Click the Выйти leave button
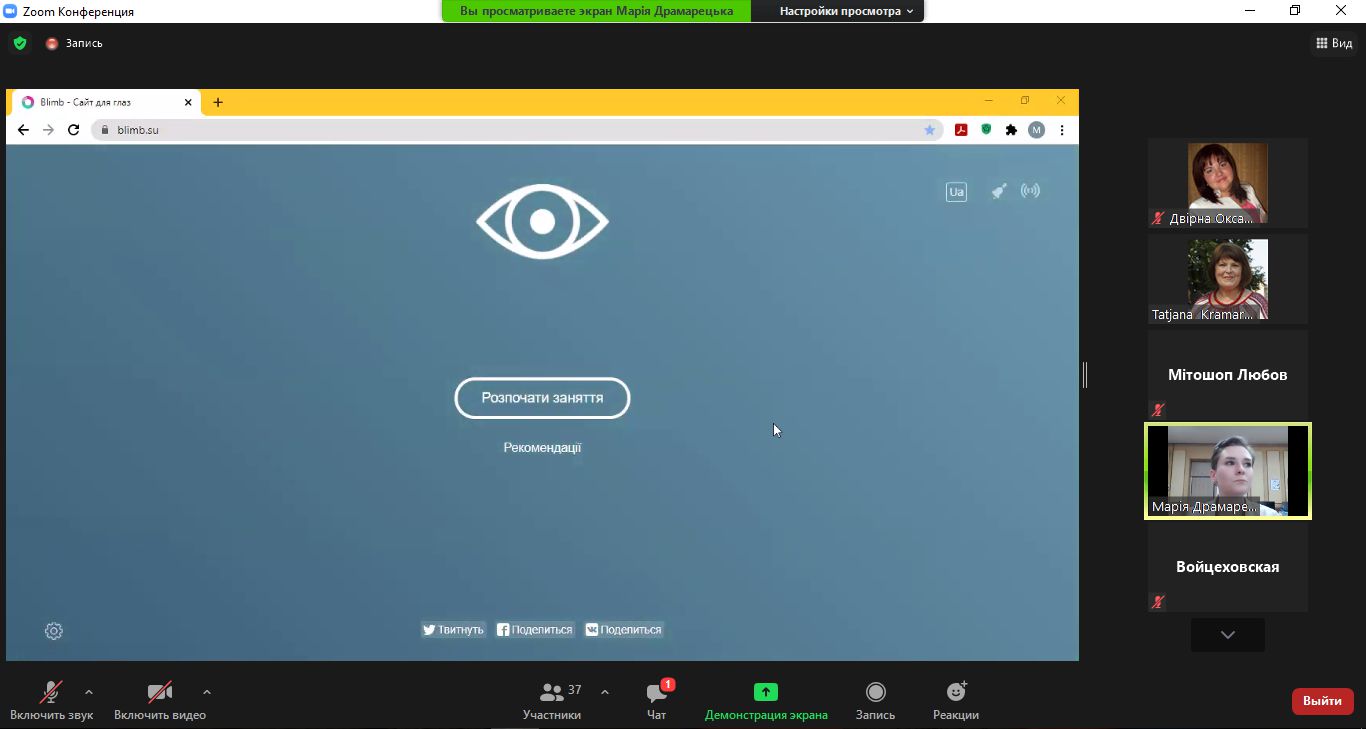This screenshot has height=729, width=1366. [1322, 701]
